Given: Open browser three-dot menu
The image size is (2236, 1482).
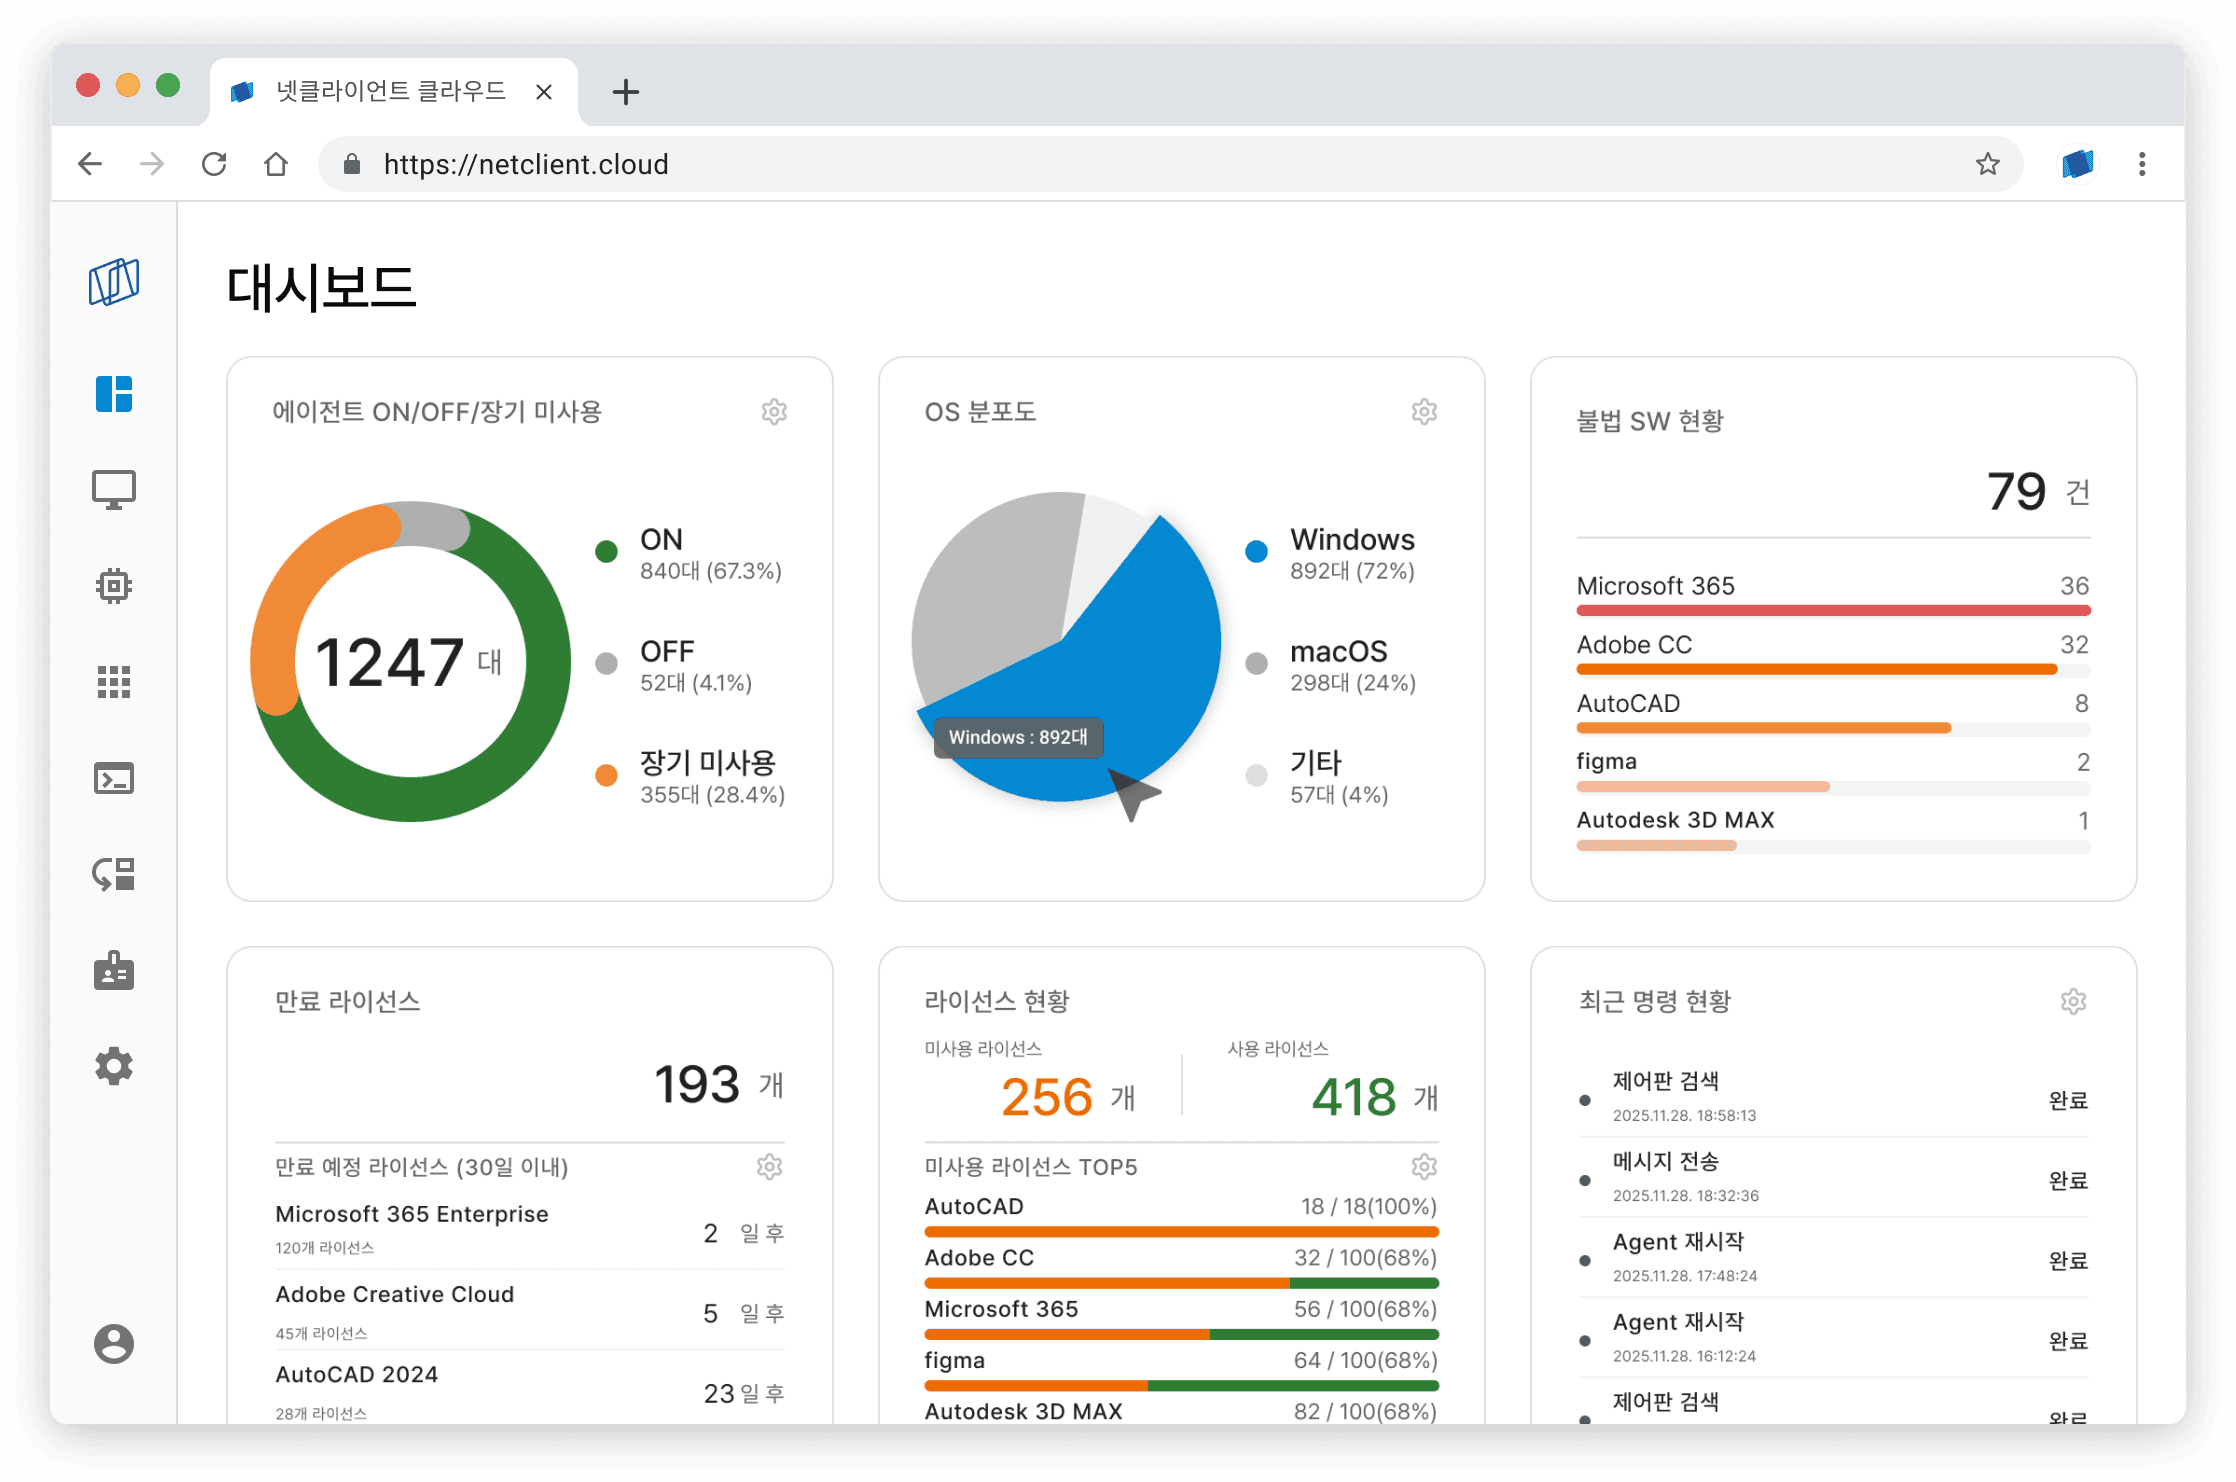Looking at the screenshot, I should pyautogui.click(x=2141, y=164).
